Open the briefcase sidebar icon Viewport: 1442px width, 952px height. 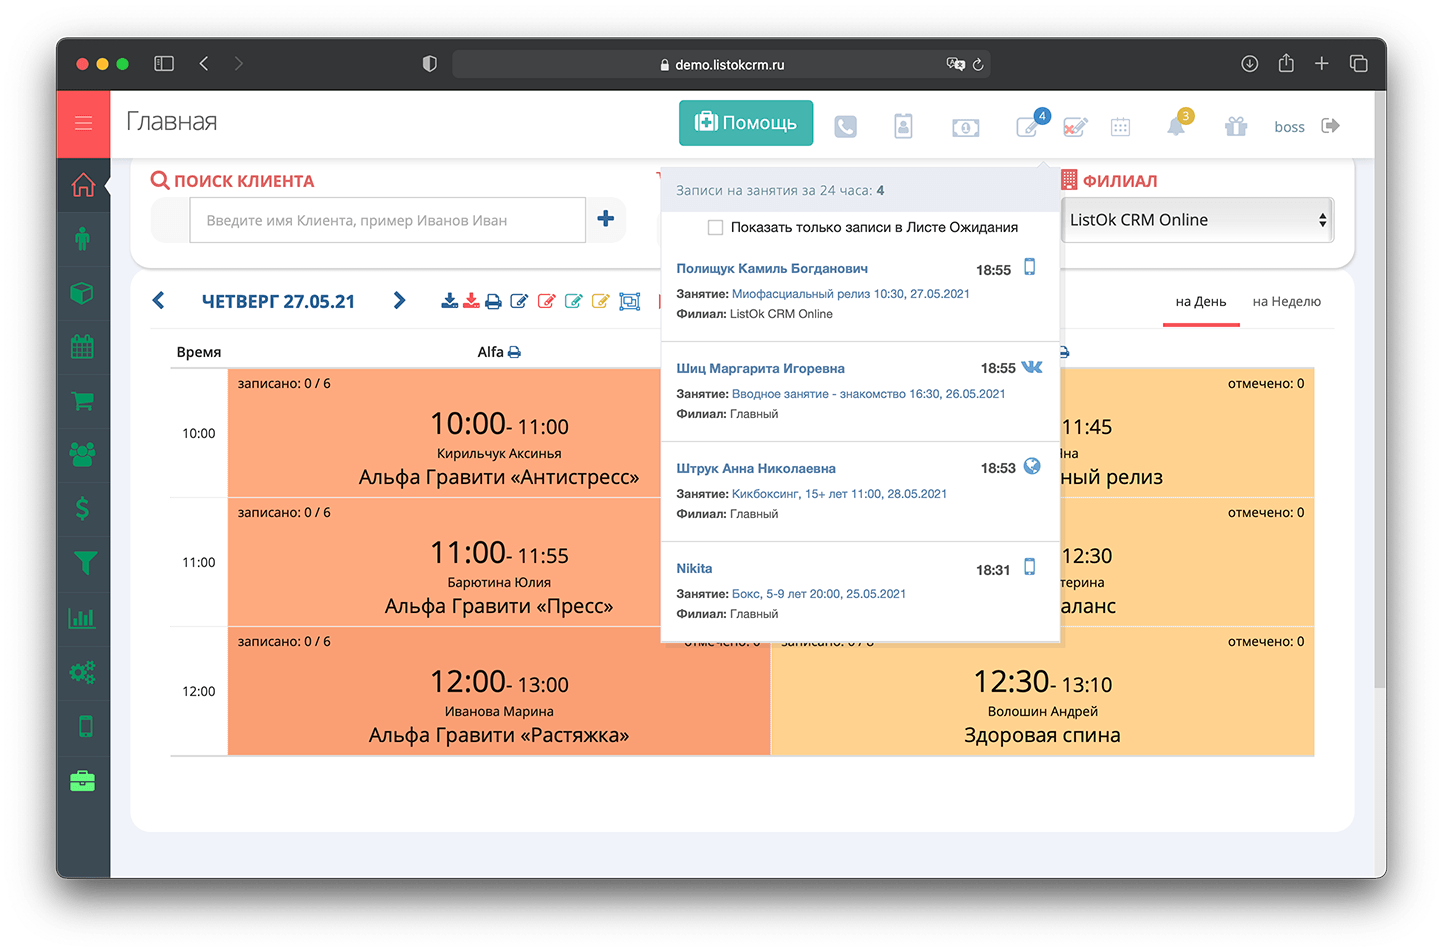pos(83,781)
